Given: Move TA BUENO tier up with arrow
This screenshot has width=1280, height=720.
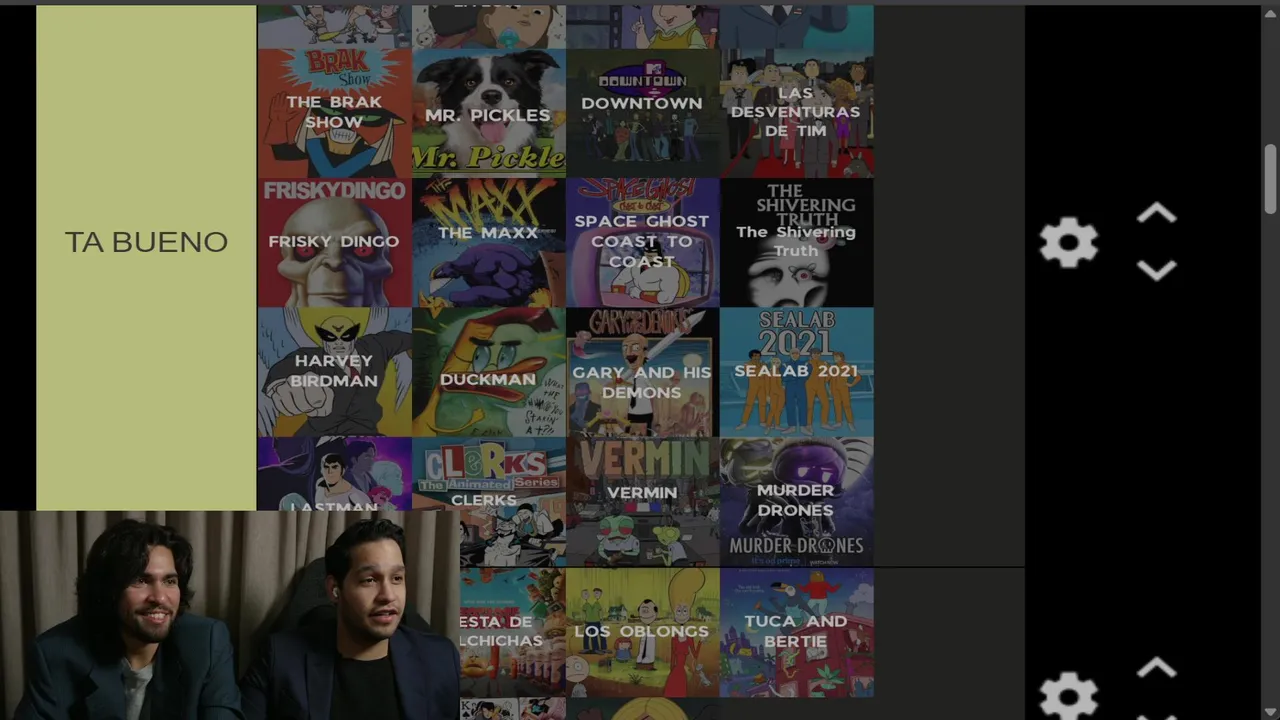Looking at the screenshot, I should click(x=1156, y=214).
